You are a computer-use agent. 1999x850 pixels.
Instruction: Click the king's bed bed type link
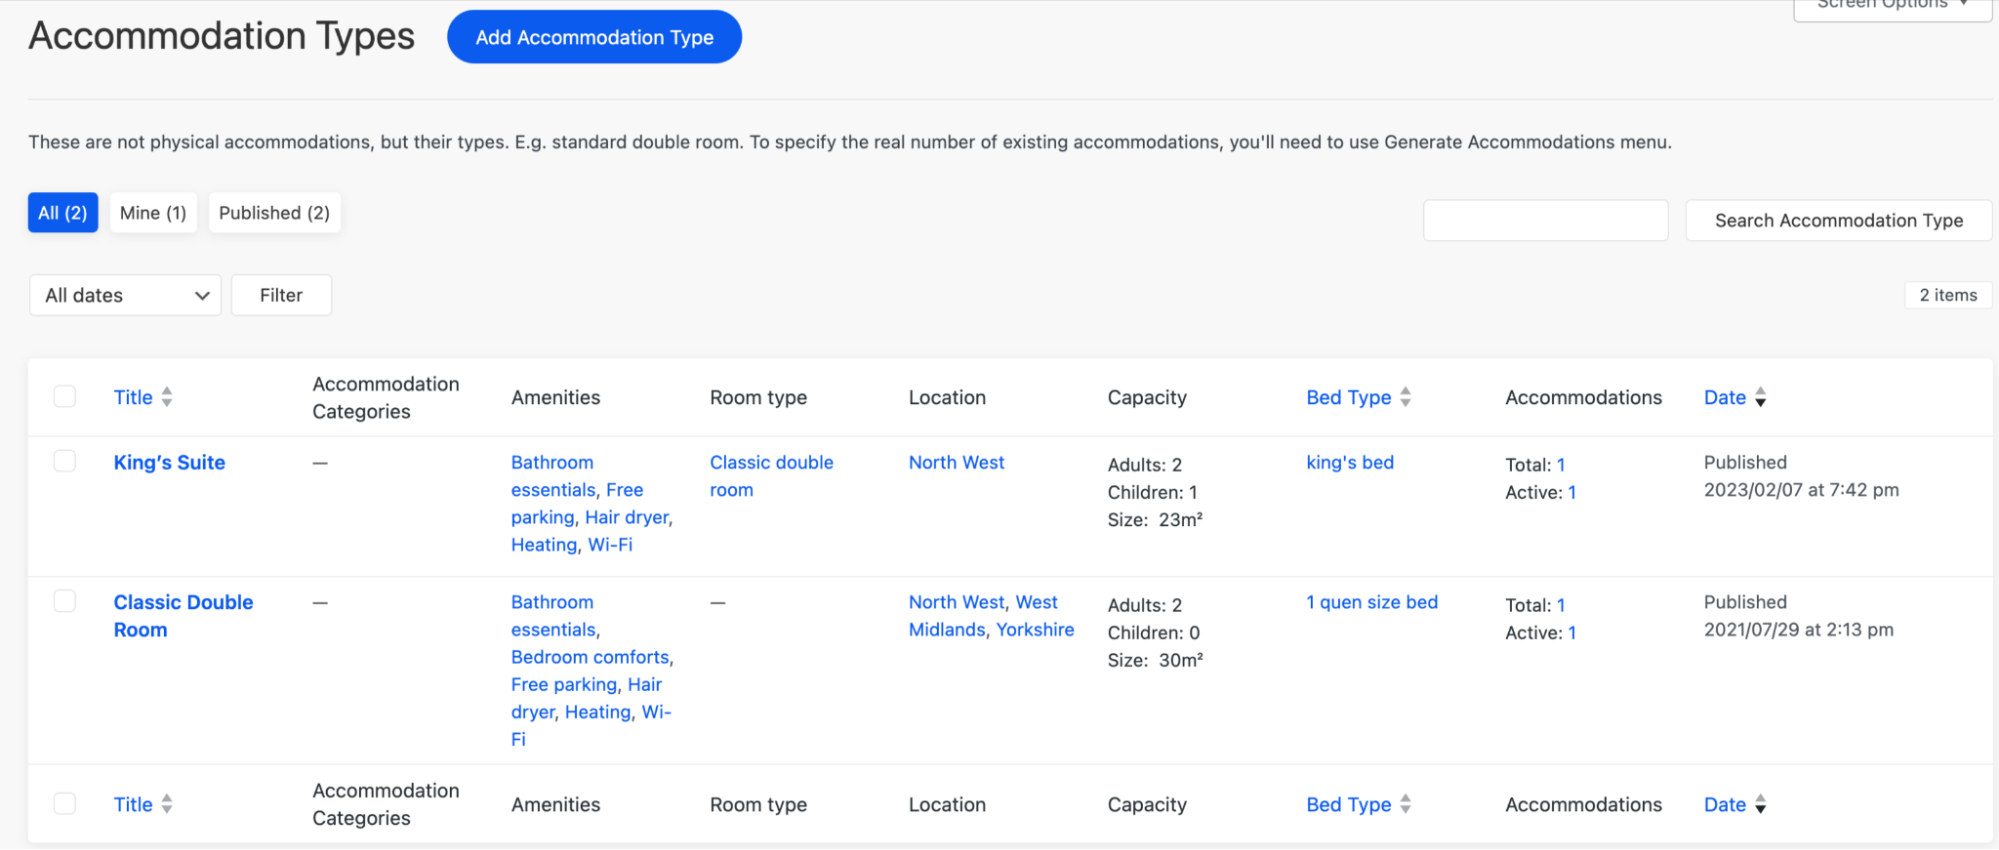click(1350, 462)
